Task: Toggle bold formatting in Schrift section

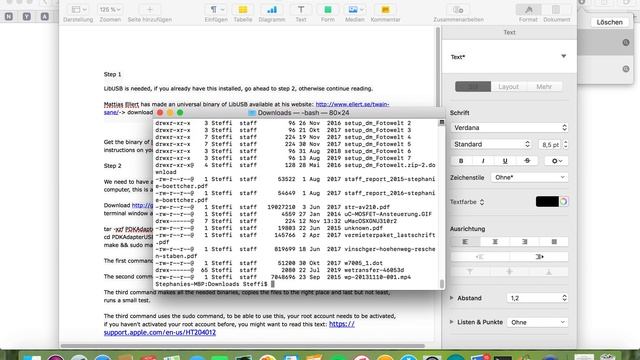Action: point(461,161)
